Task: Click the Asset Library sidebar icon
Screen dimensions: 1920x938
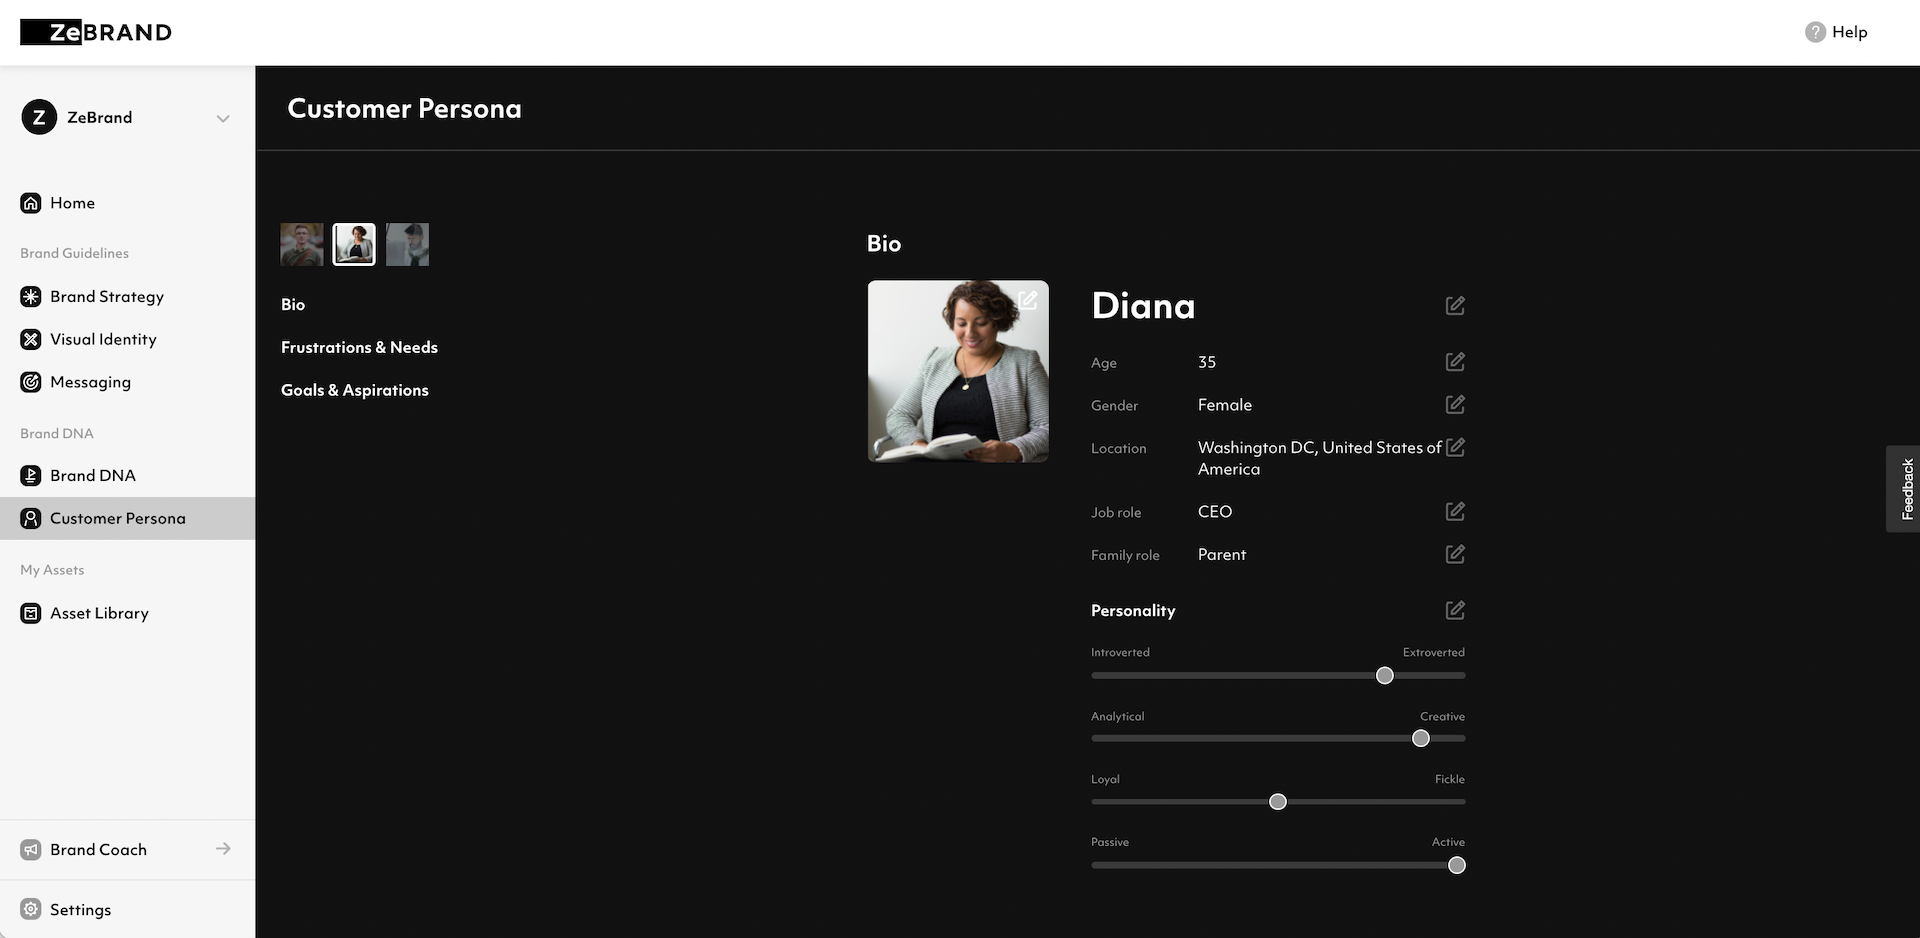Action: click(31, 613)
